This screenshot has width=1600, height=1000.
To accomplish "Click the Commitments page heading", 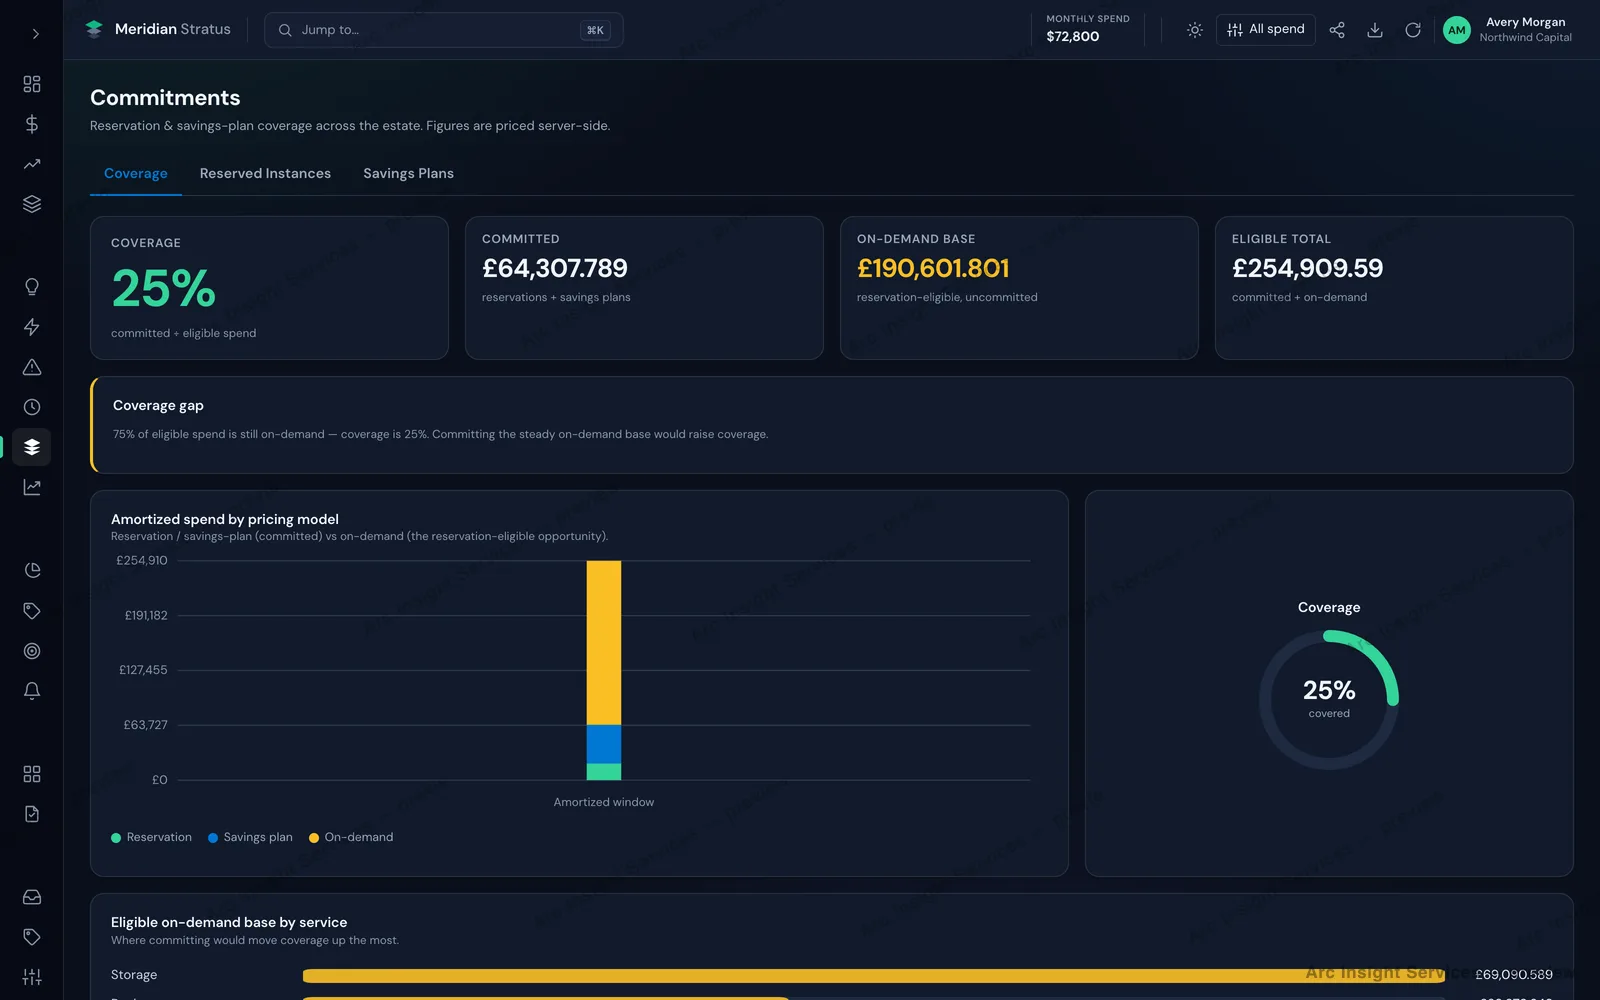I will coord(165,98).
